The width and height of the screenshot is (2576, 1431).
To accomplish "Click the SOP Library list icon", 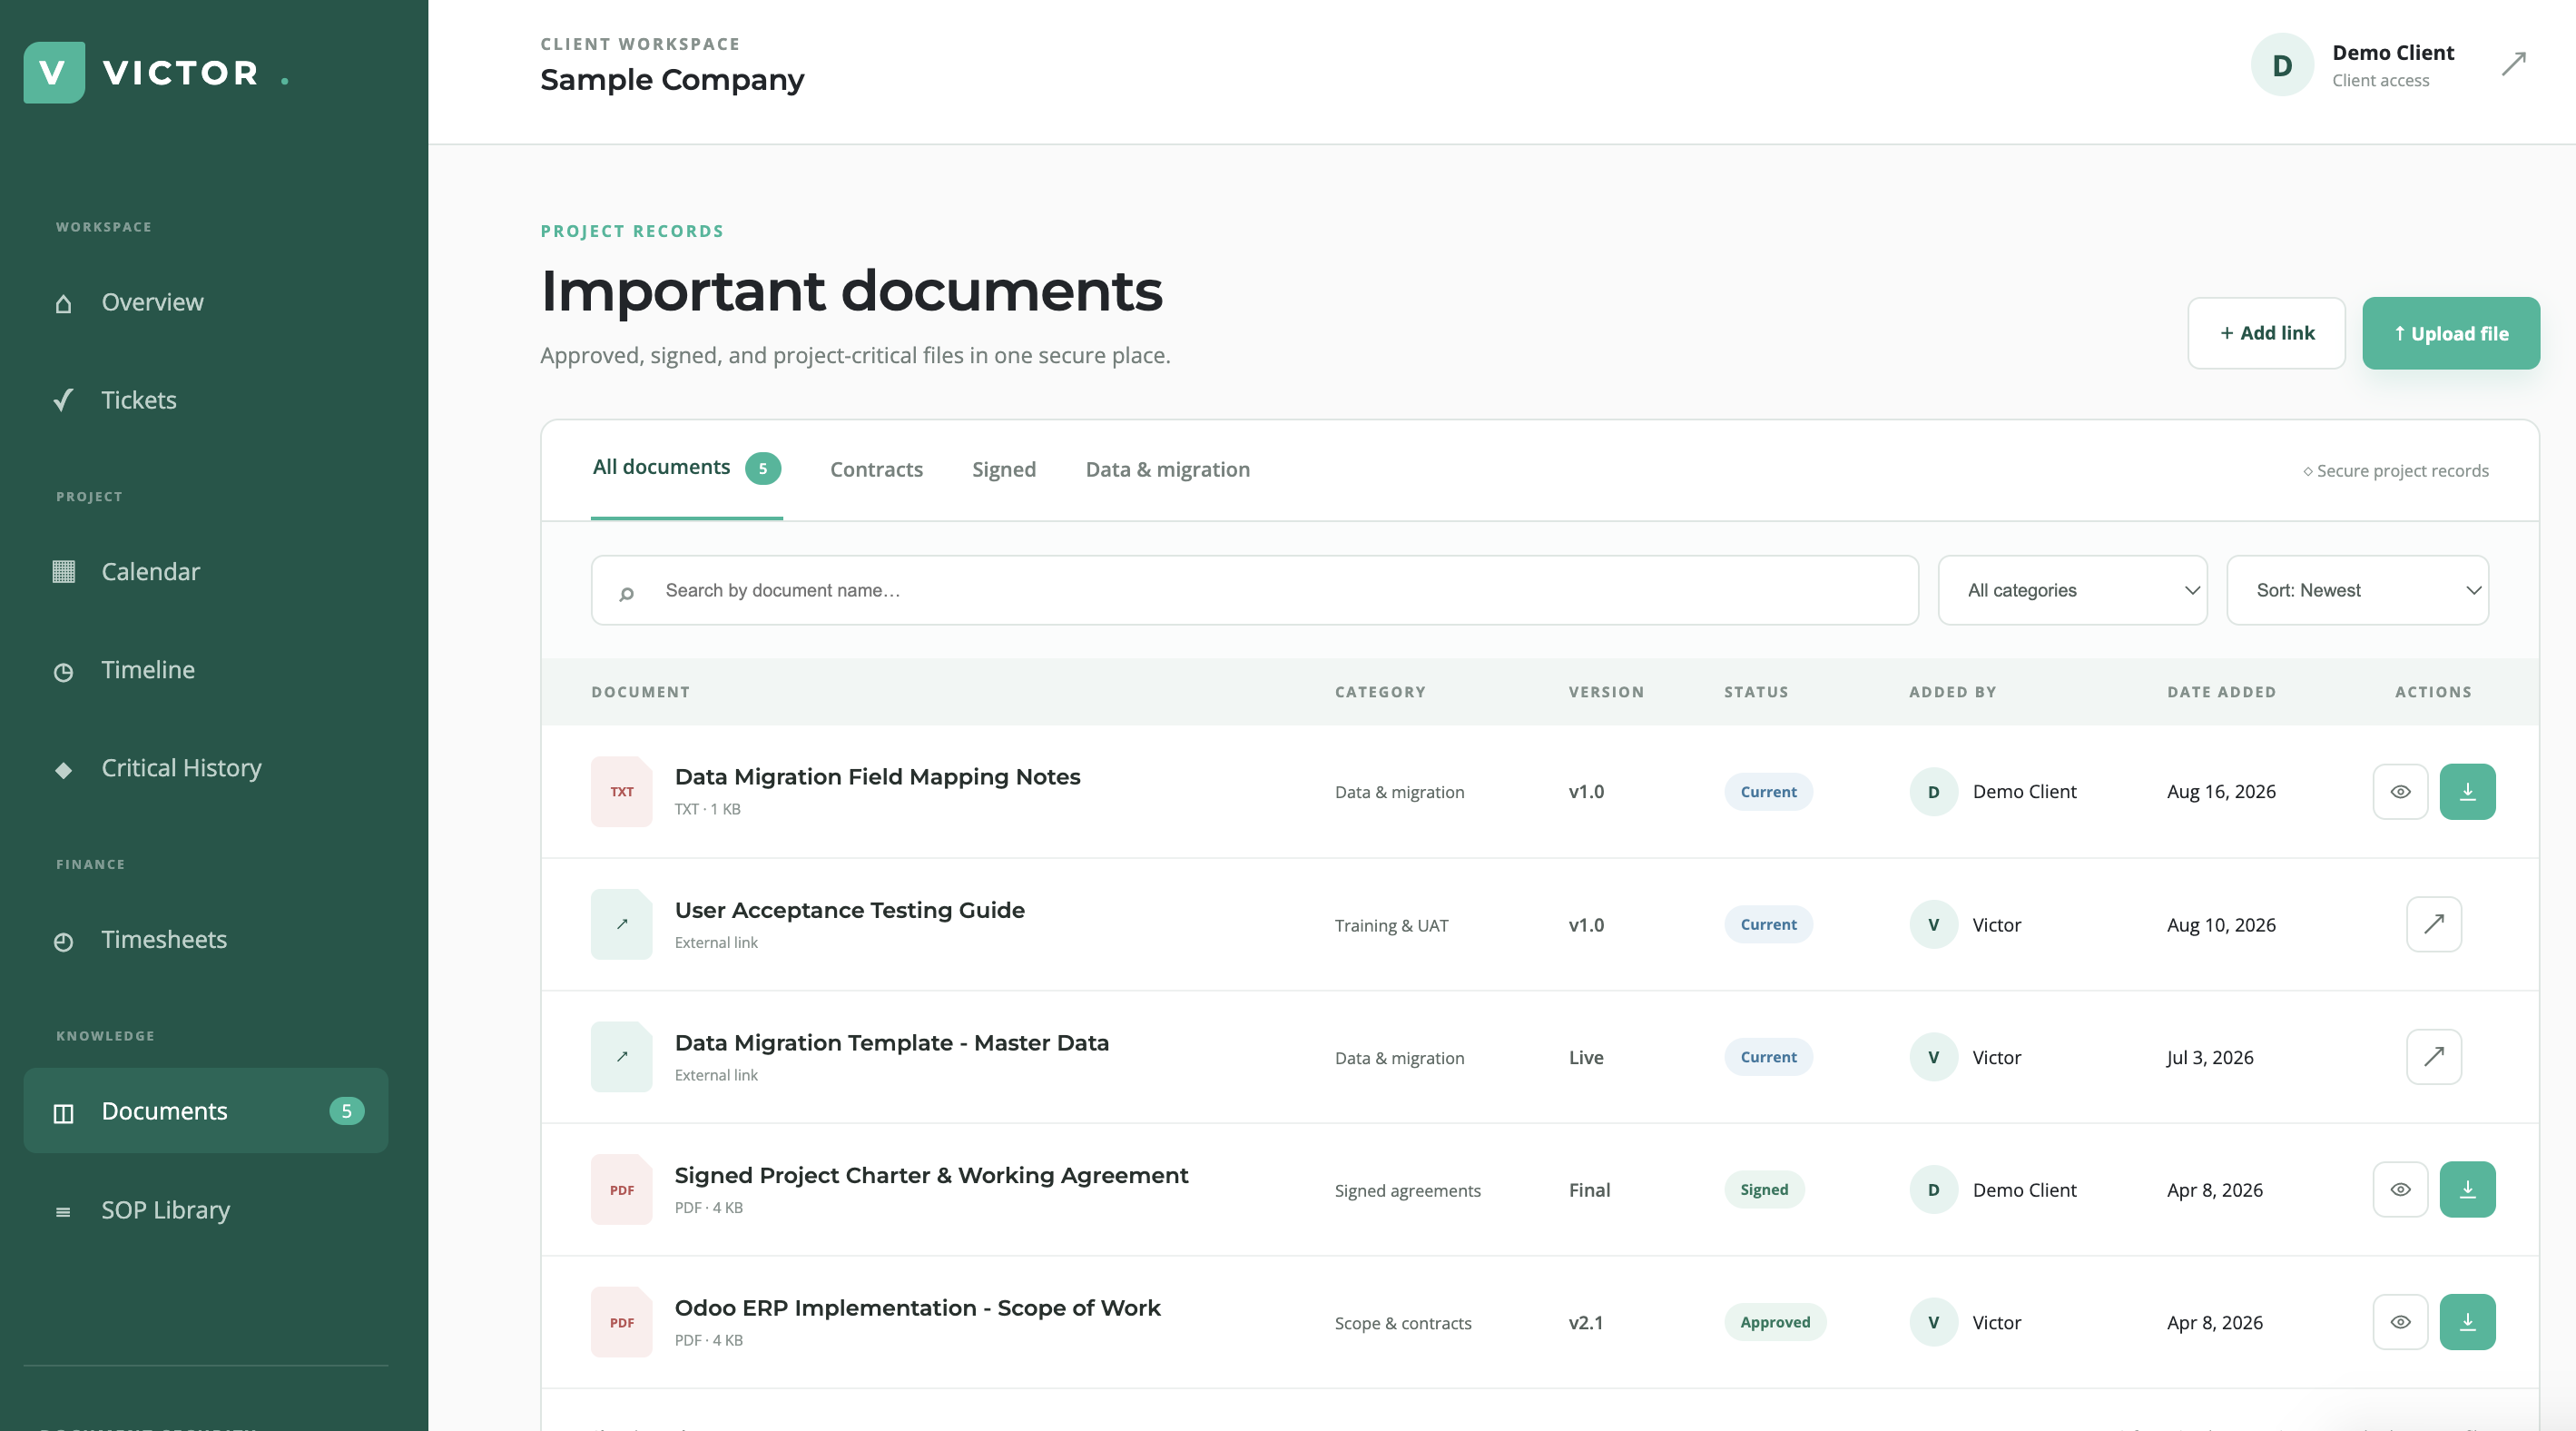I will 63,1212.
